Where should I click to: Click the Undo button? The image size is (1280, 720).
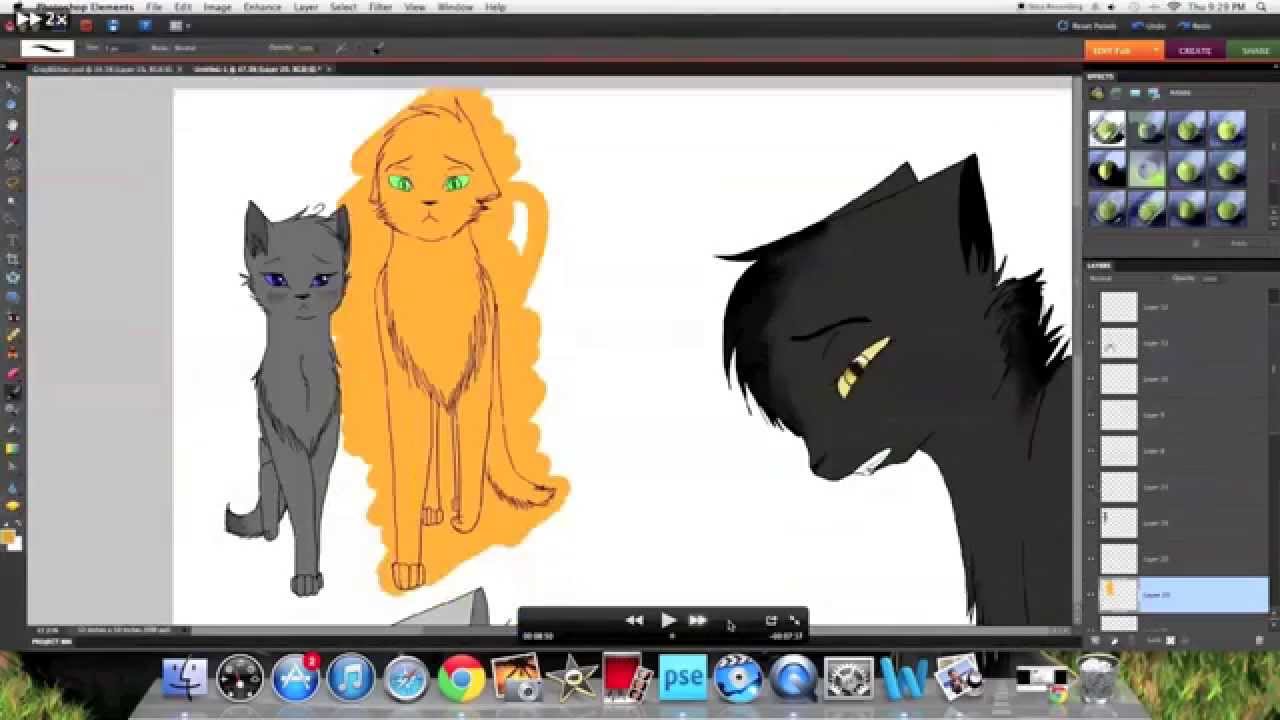tap(1150, 25)
